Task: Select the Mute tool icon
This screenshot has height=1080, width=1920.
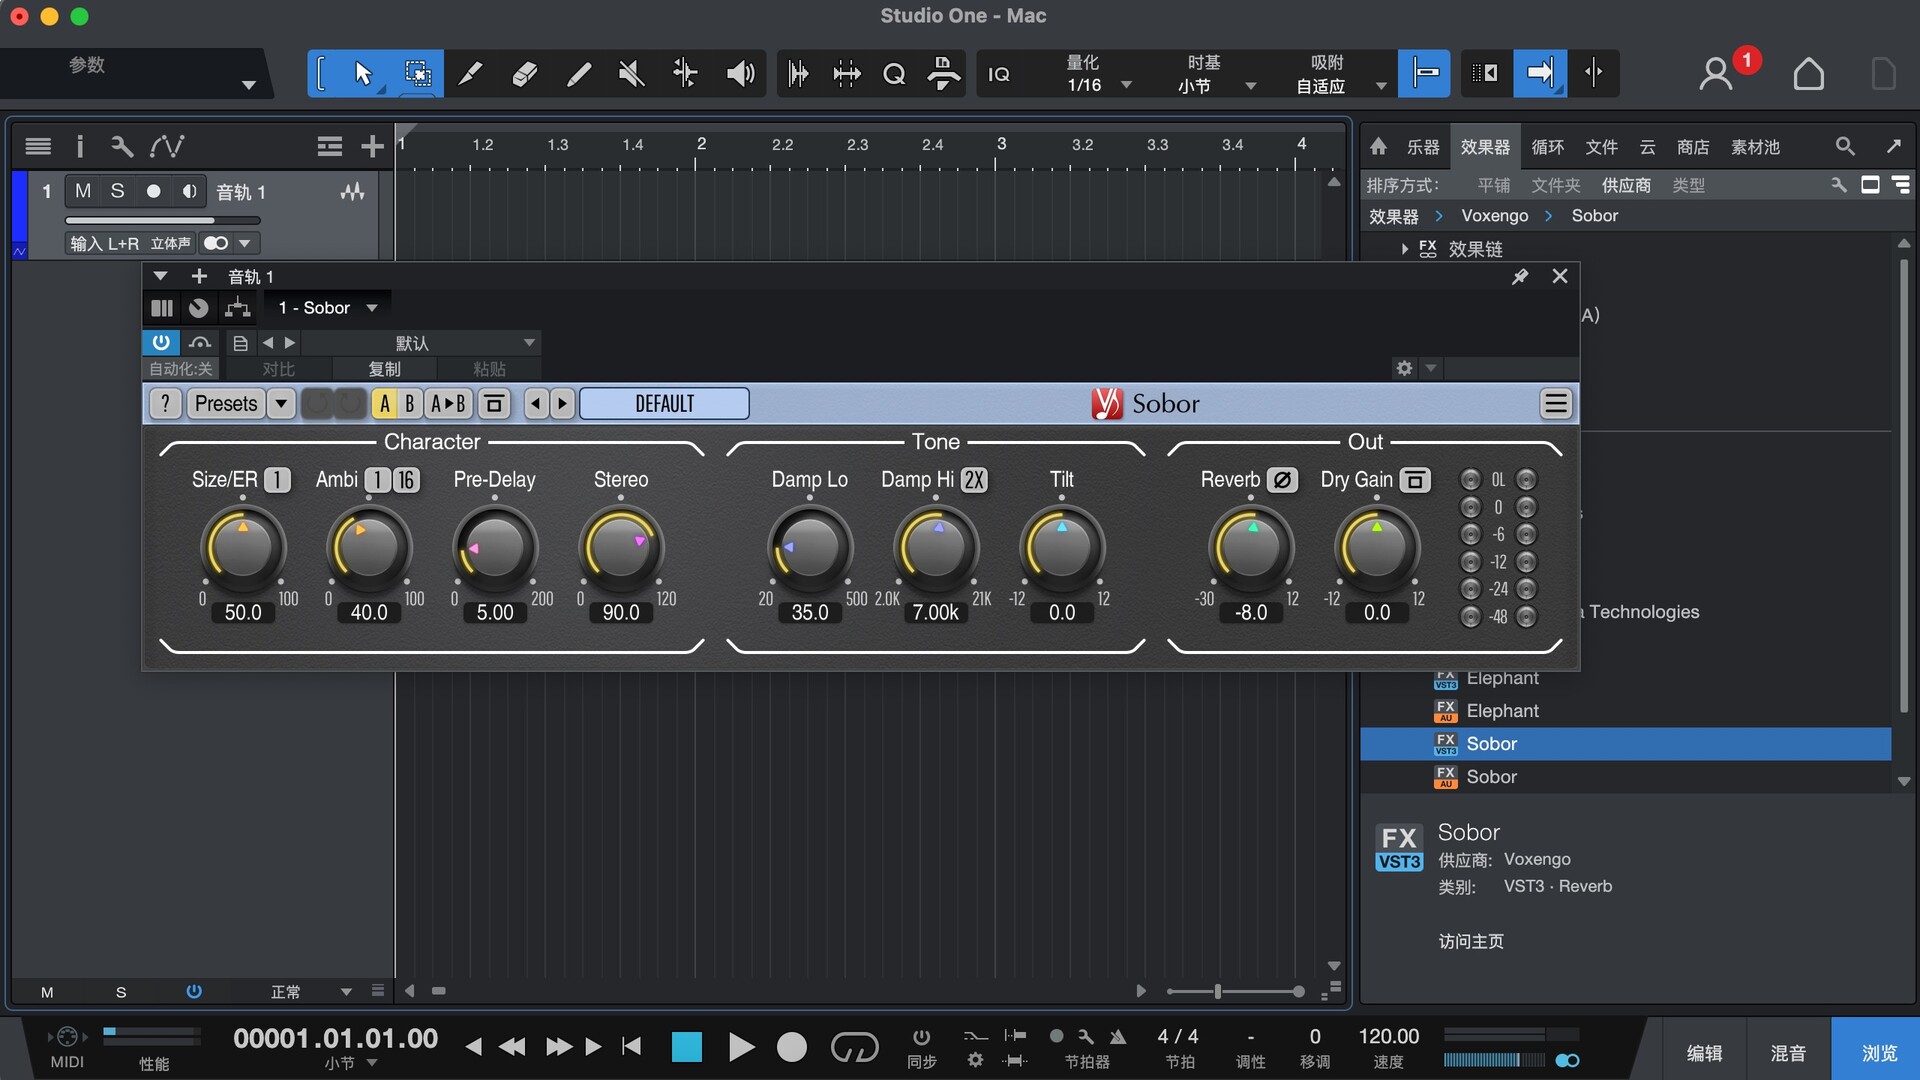Action: pyautogui.click(x=632, y=73)
